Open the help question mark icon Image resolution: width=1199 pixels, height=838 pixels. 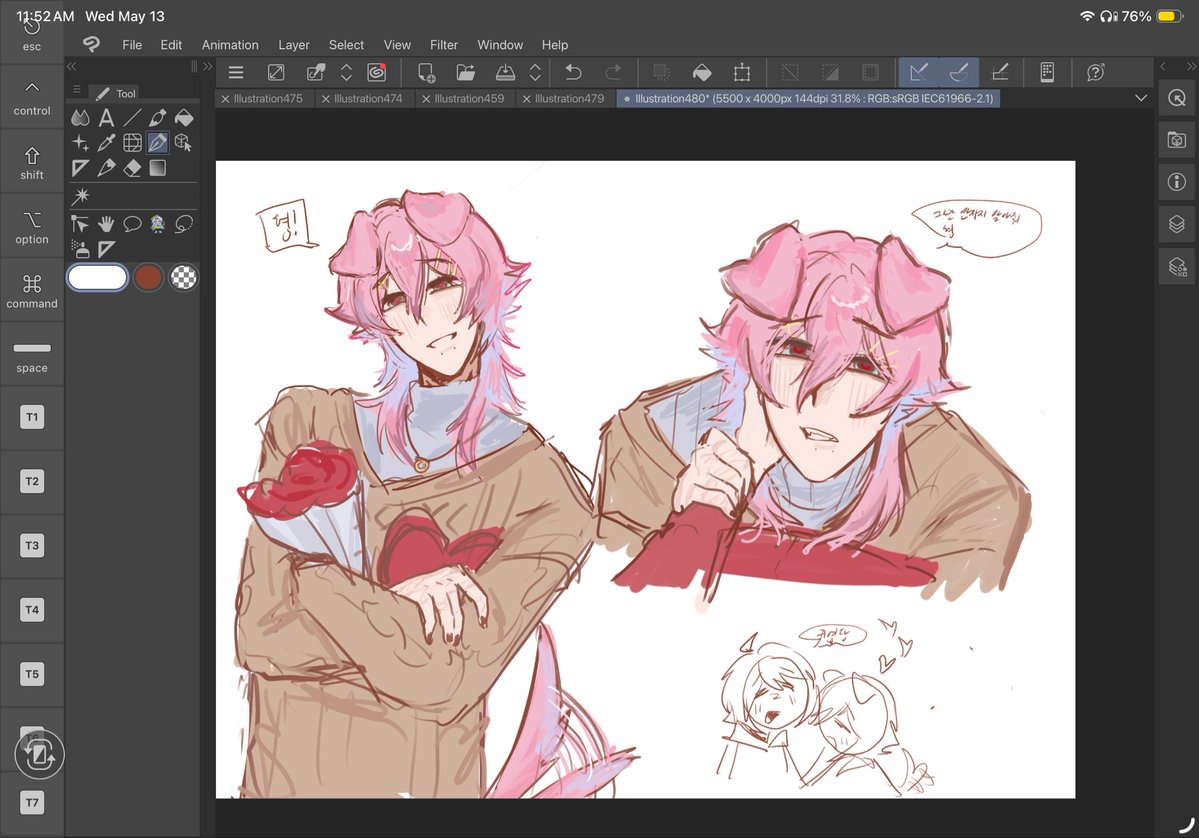tap(1096, 73)
